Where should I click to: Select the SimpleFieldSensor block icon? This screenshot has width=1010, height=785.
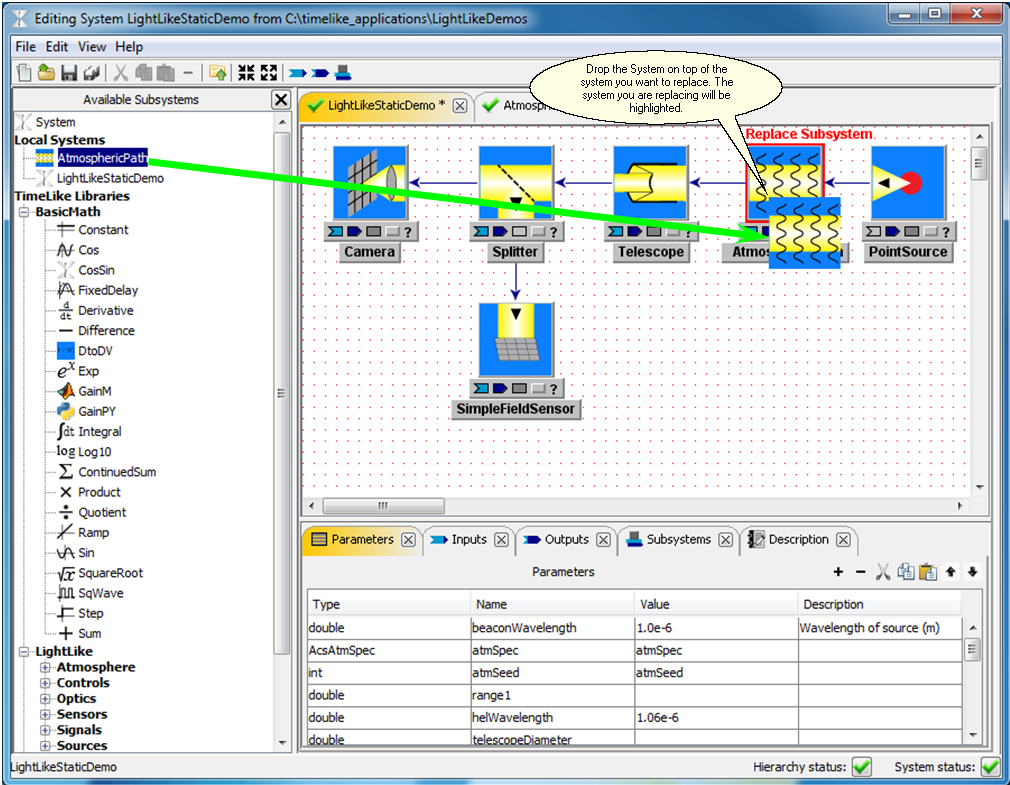pyautogui.click(x=516, y=339)
